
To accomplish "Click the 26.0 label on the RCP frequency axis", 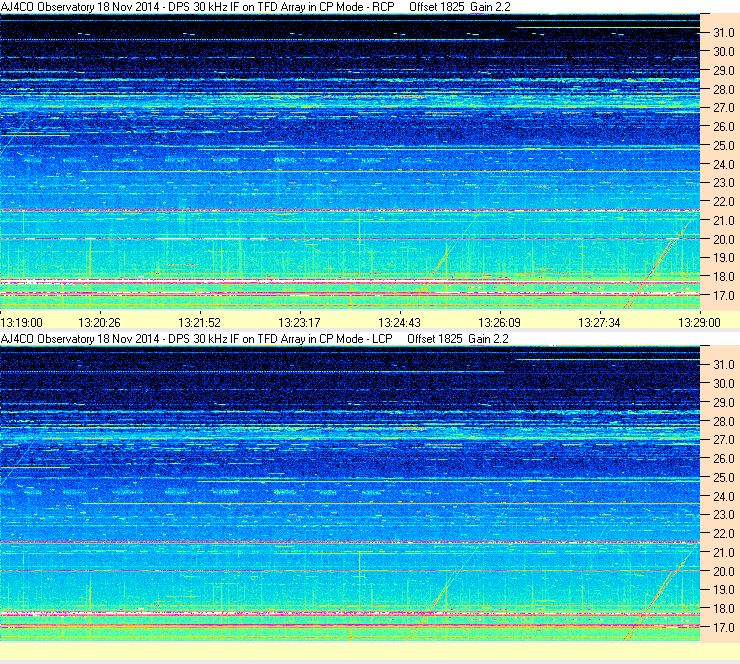I will point(723,127).
